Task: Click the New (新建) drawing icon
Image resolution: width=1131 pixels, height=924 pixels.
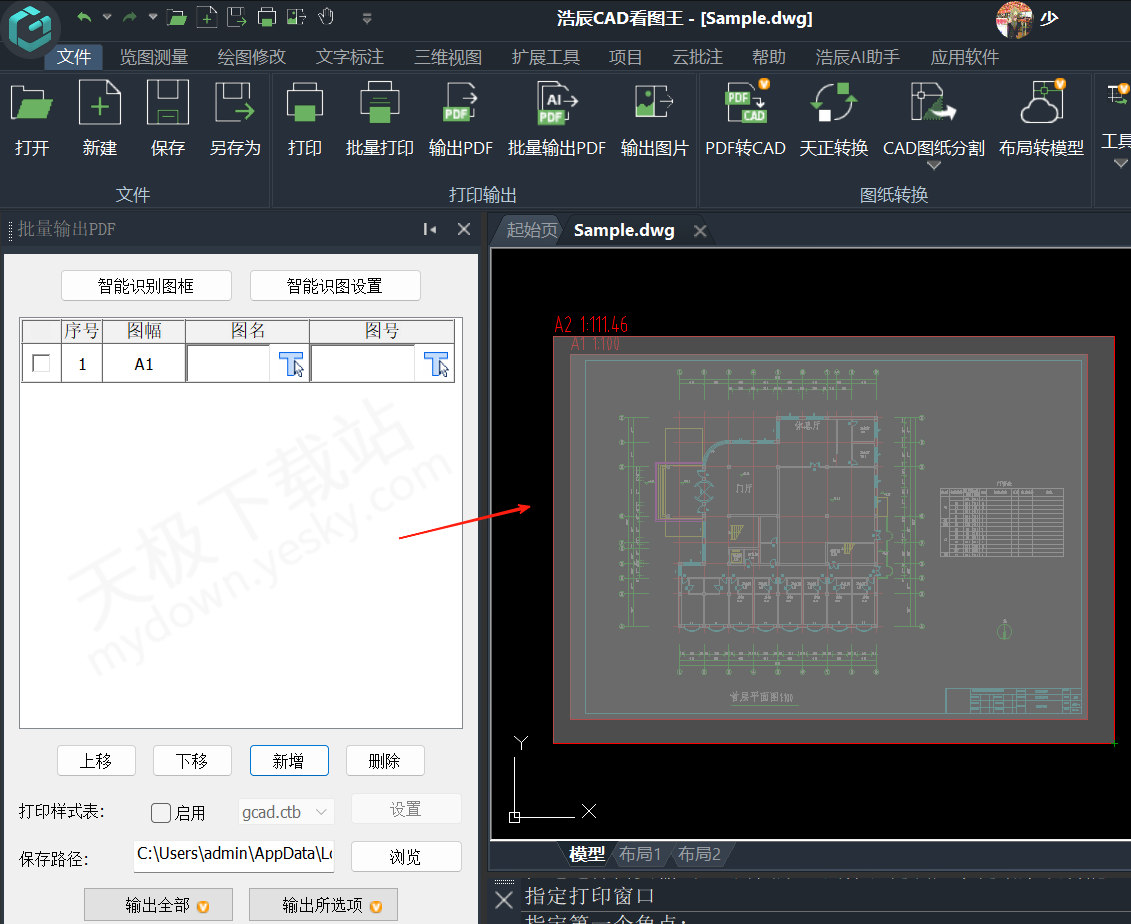Action: (x=100, y=103)
